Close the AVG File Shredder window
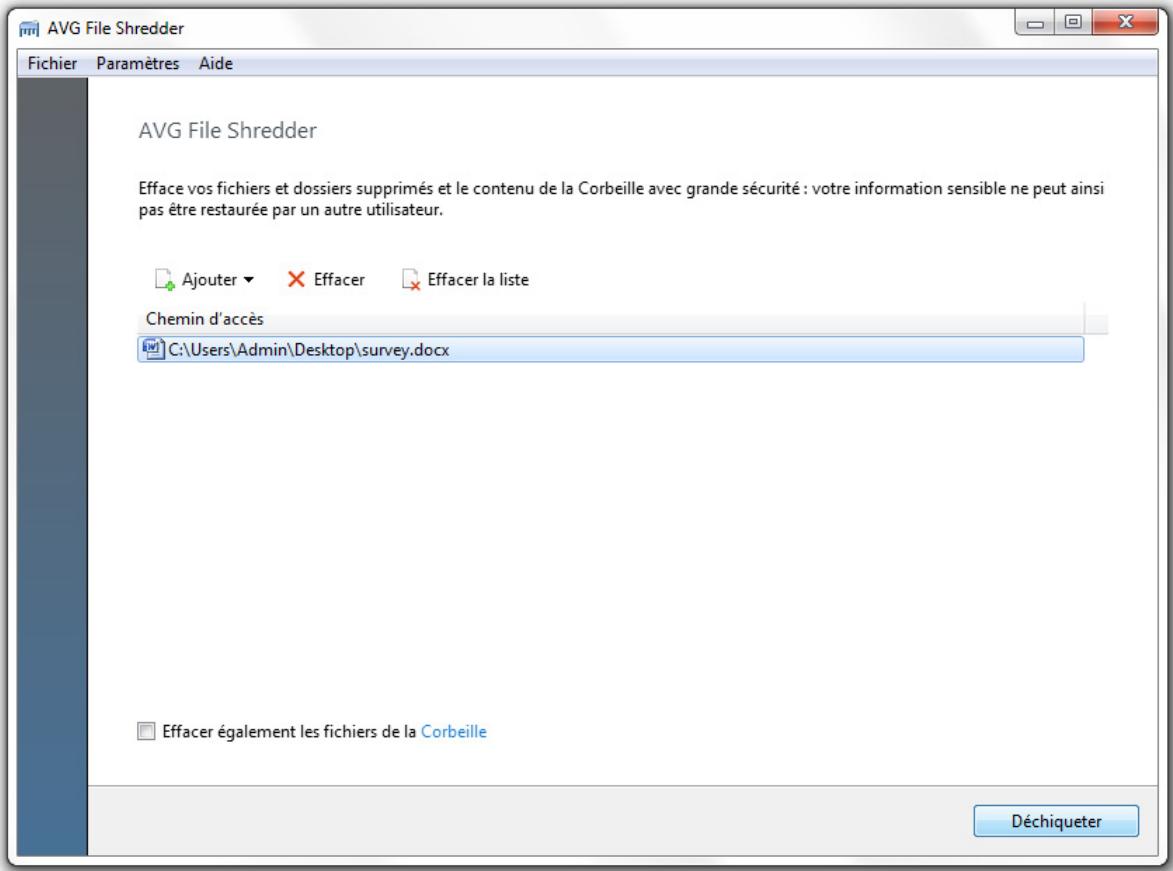This screenshot has width=1173, height=871. 1125,22
